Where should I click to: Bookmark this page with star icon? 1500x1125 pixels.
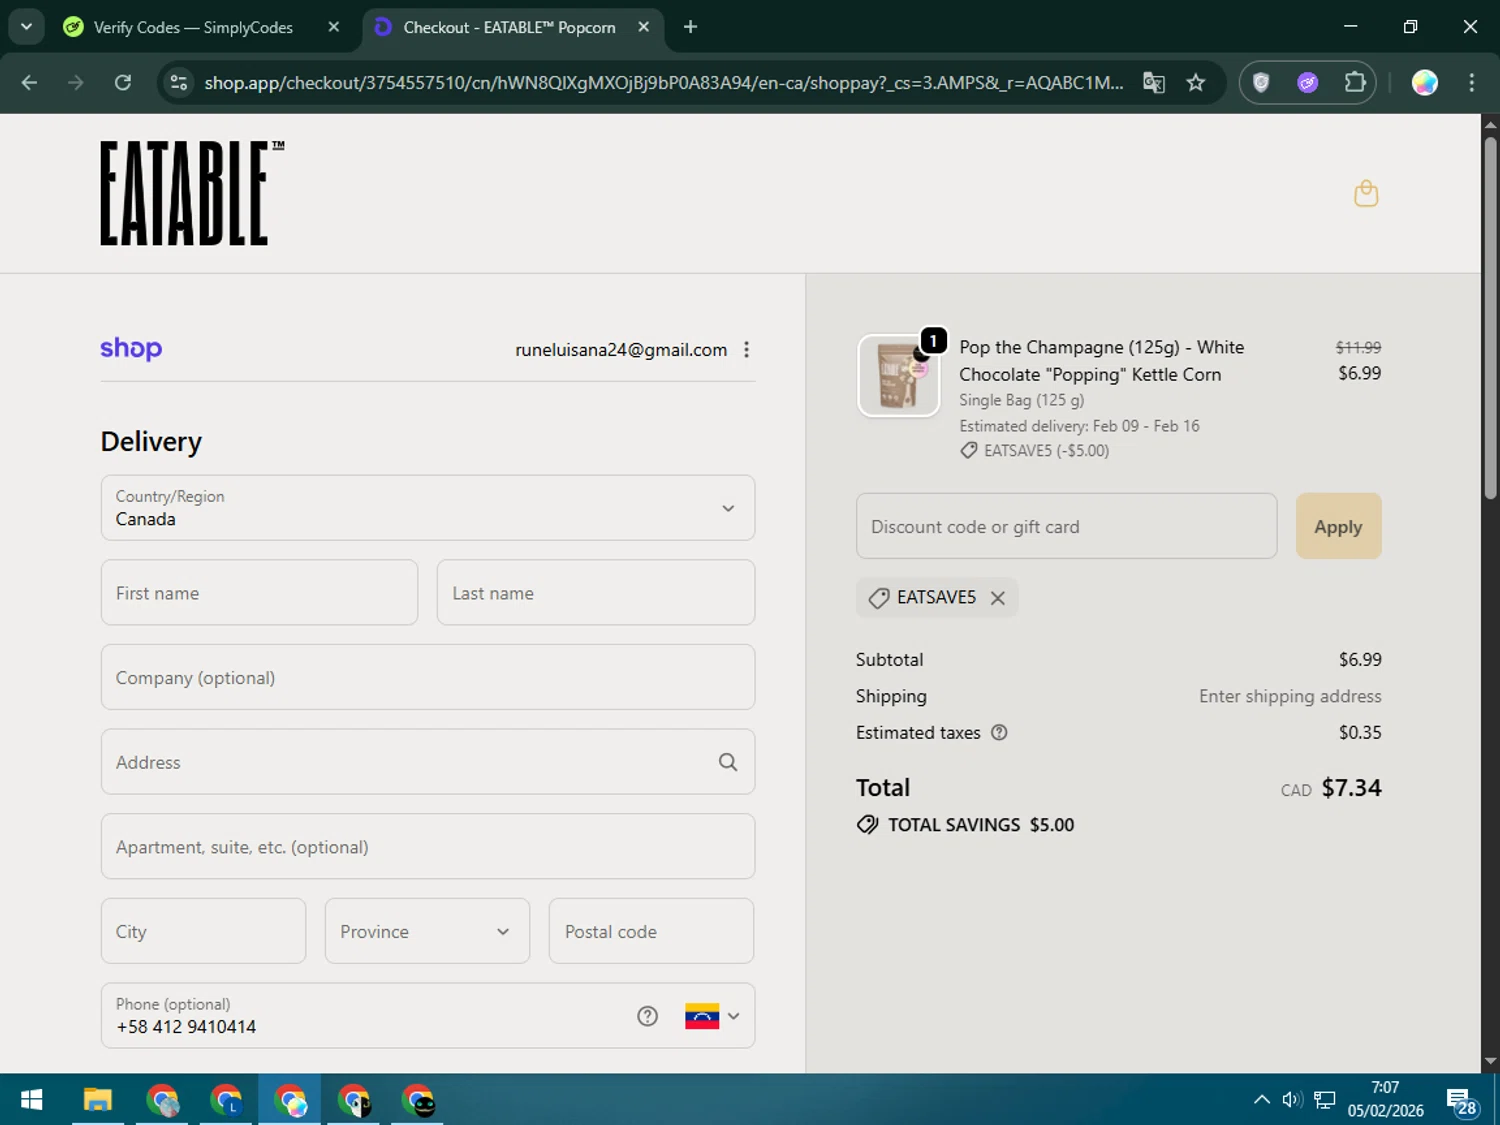click(1195, 82)
